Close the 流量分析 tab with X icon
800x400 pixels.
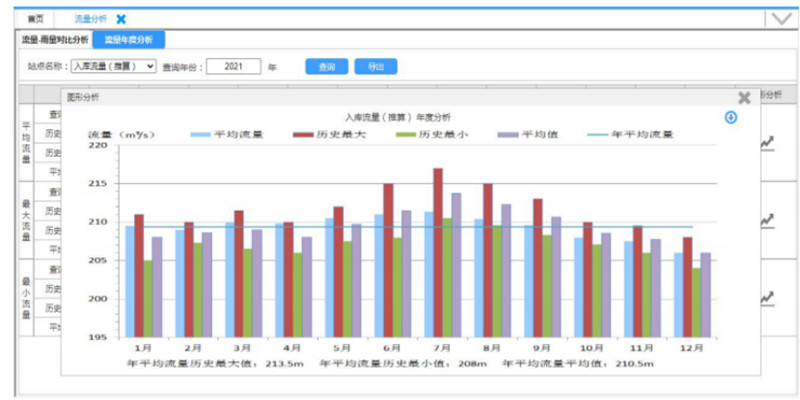pos(121,19)
